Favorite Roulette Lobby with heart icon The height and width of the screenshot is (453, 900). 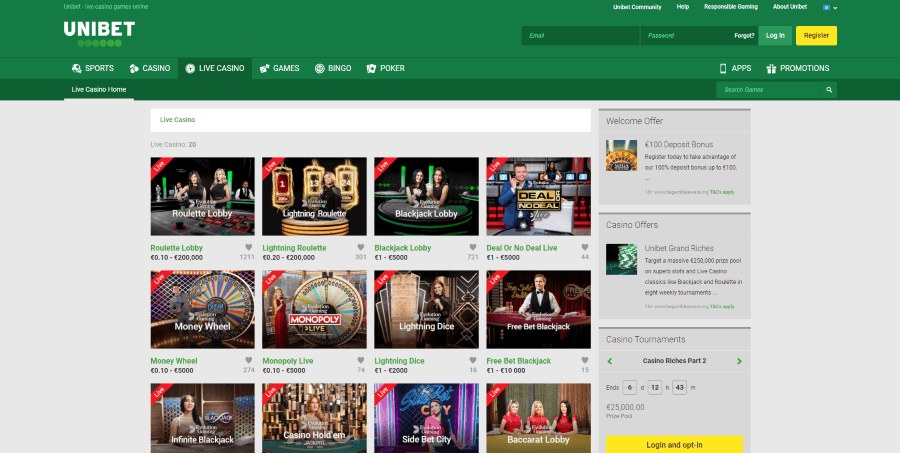tap(249, 247)
